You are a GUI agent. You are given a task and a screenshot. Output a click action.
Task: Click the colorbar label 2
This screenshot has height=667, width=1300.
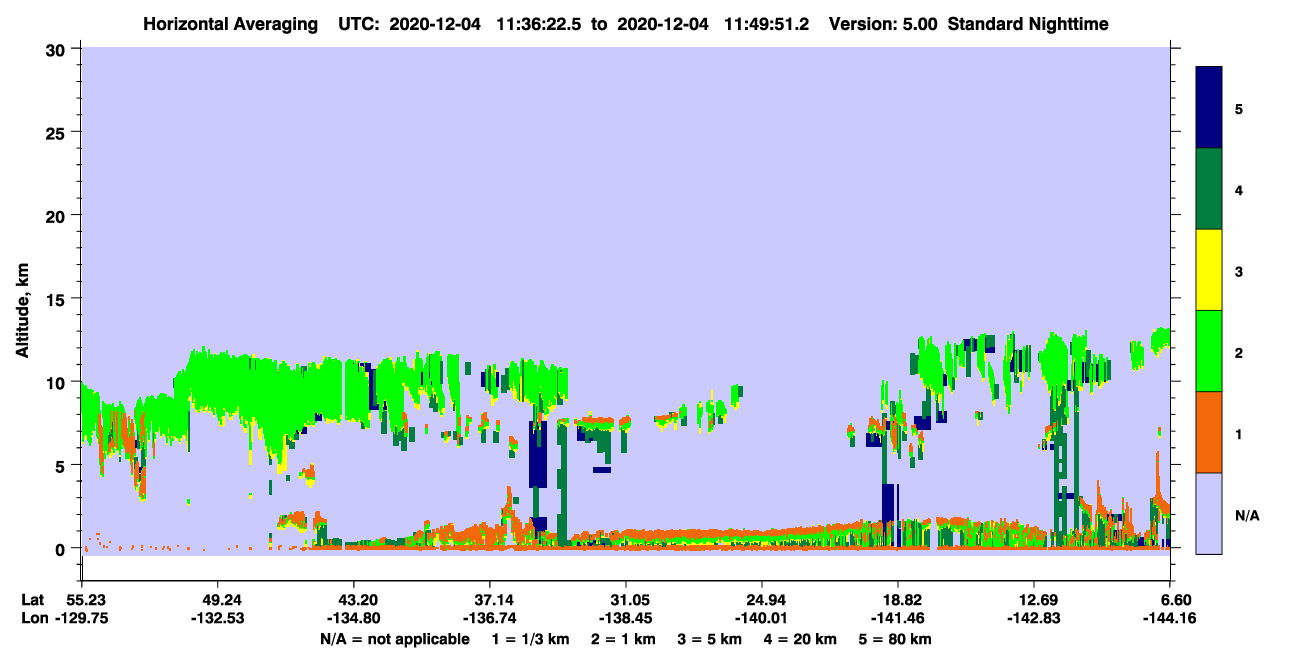pyautogui.click(x=1239, y=353)
